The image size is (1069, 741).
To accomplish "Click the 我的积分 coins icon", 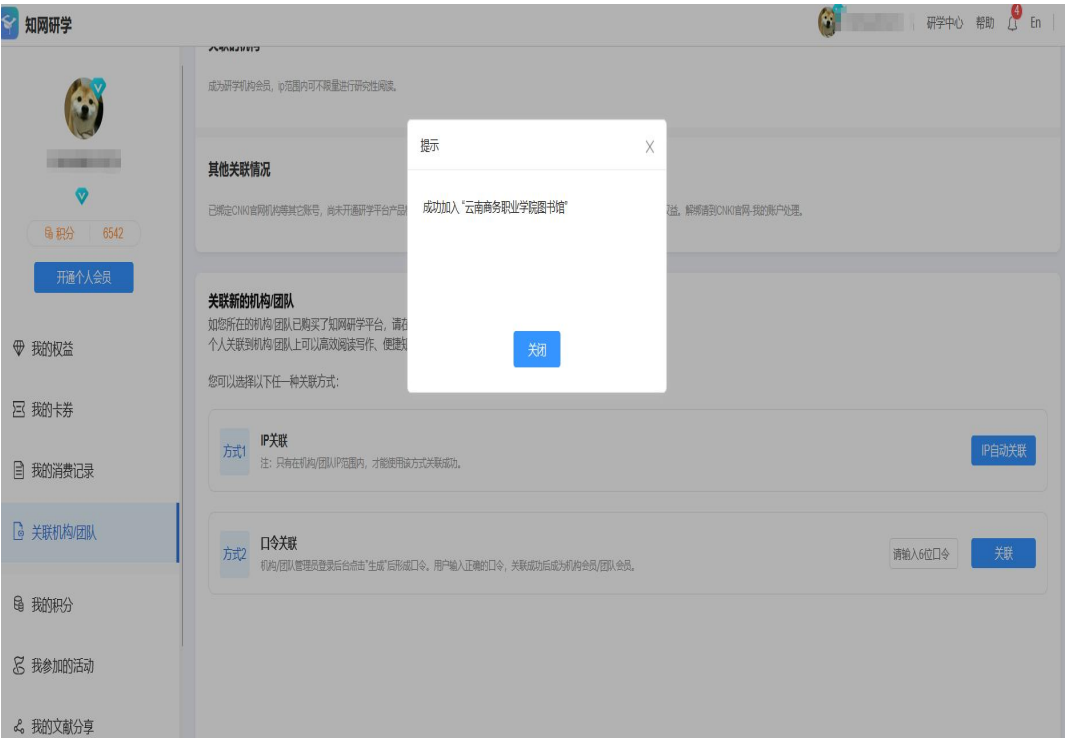I will [x=18, y=605].
